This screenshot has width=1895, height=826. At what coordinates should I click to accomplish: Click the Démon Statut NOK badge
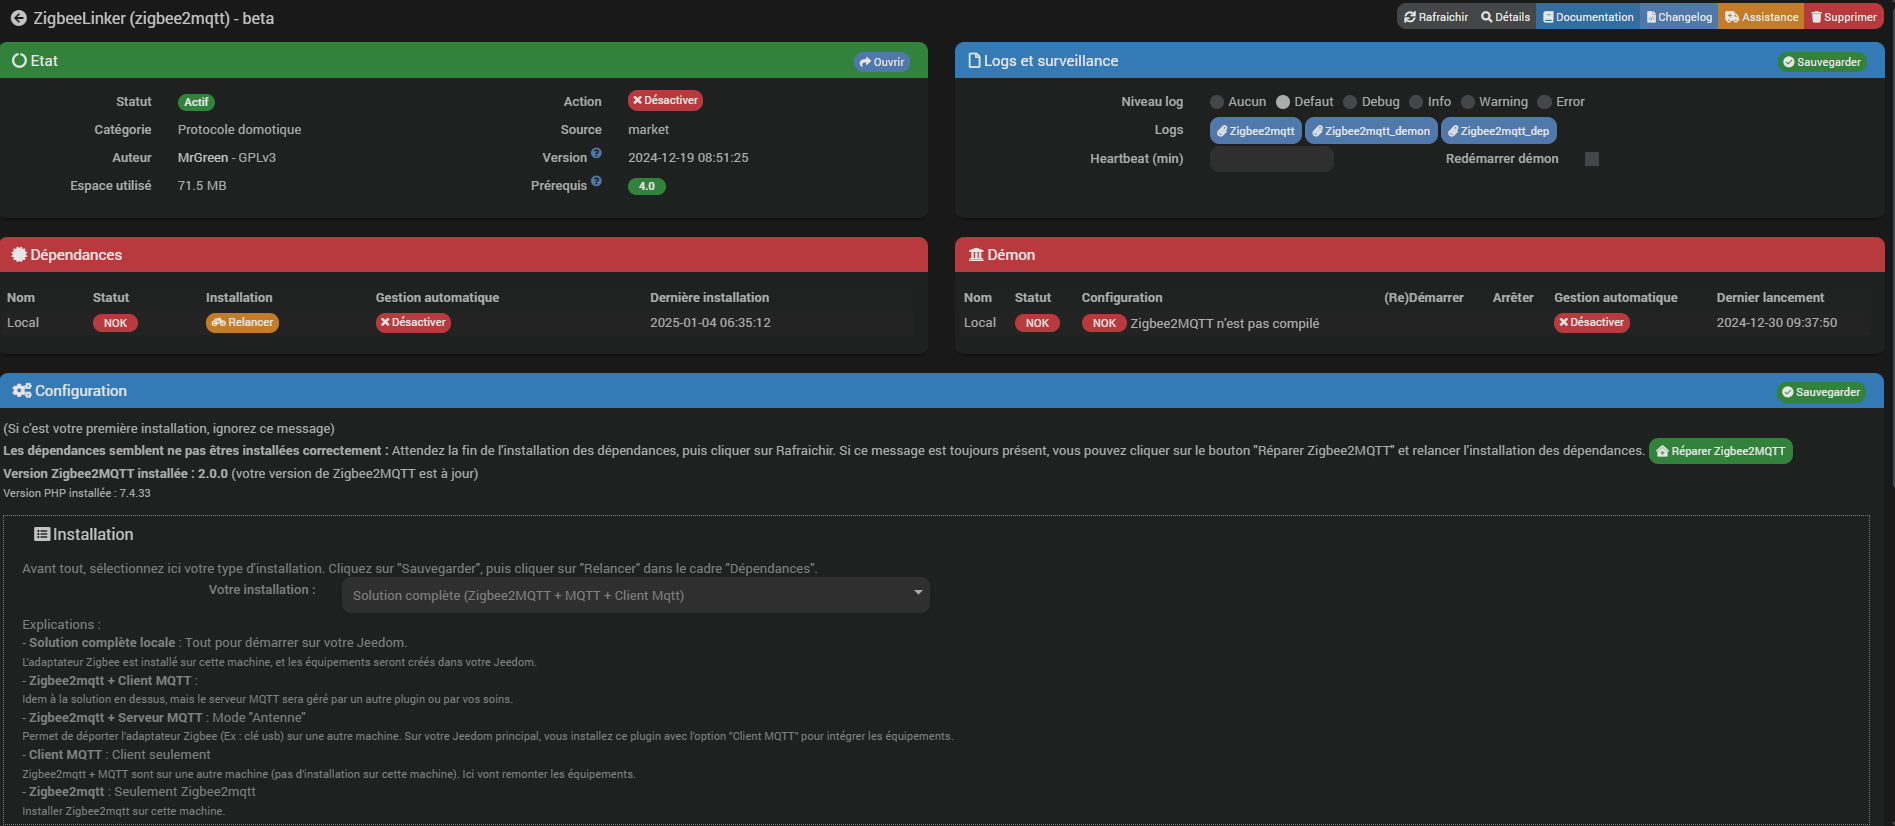[x=1037, y=323]
